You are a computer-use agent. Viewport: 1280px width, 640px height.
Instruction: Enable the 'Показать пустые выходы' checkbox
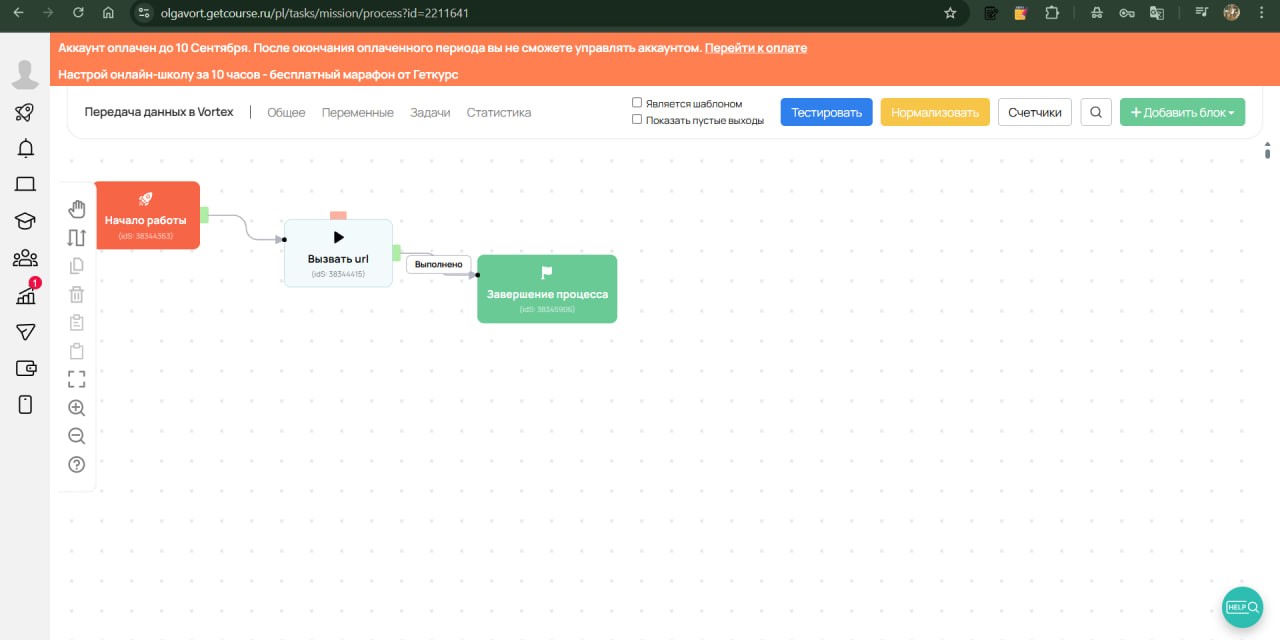point(637,120)
